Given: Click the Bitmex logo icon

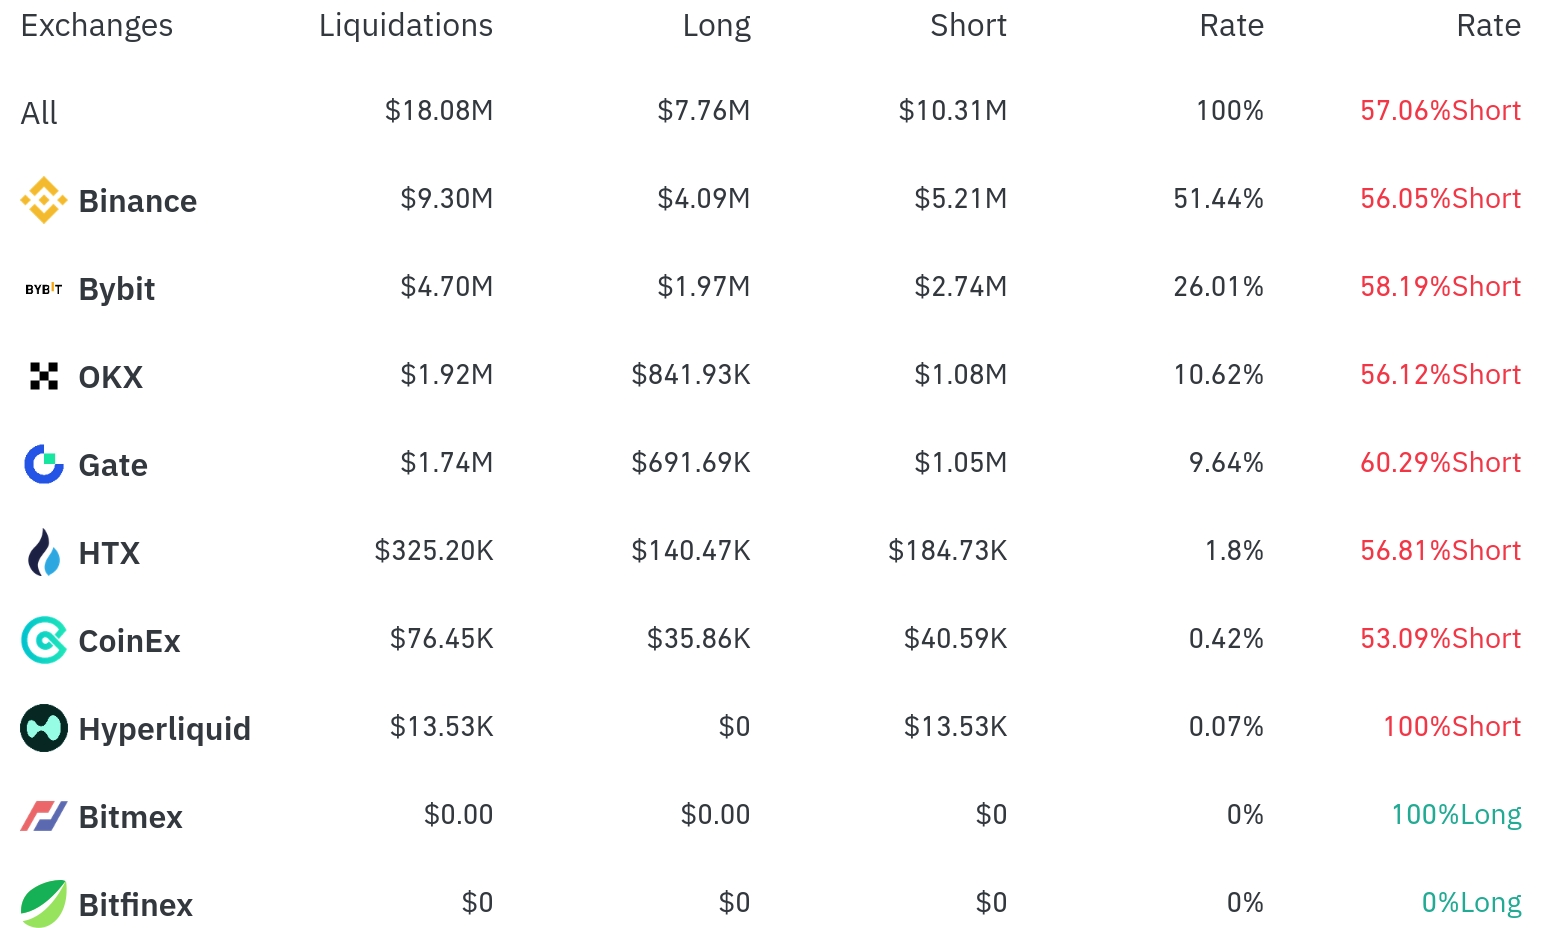Looking at the screenshot, I should 44,816.
